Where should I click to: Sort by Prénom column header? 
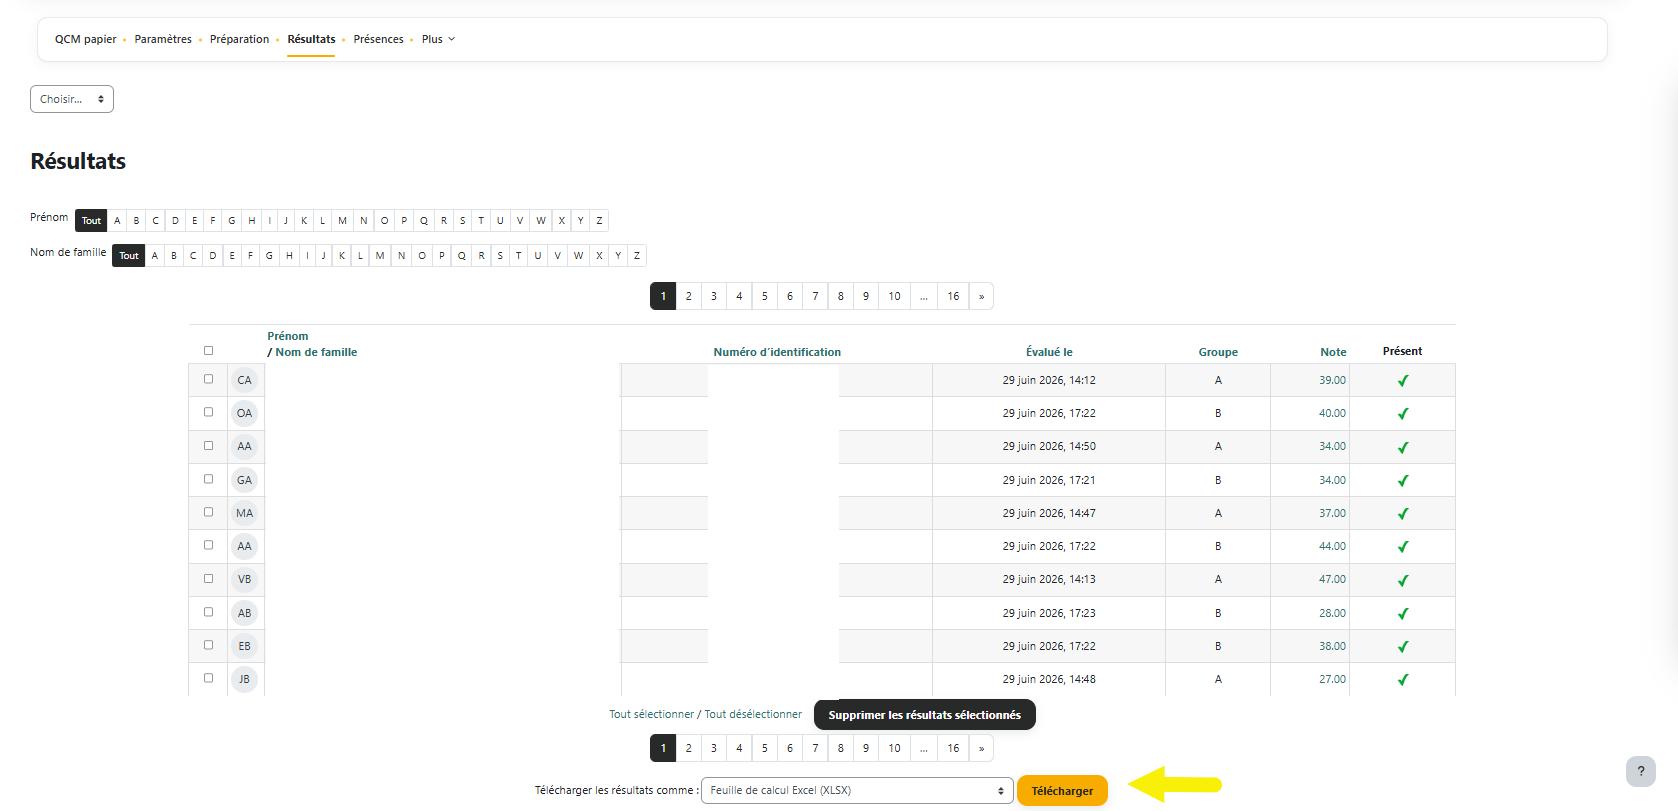(x=288, y=336)
